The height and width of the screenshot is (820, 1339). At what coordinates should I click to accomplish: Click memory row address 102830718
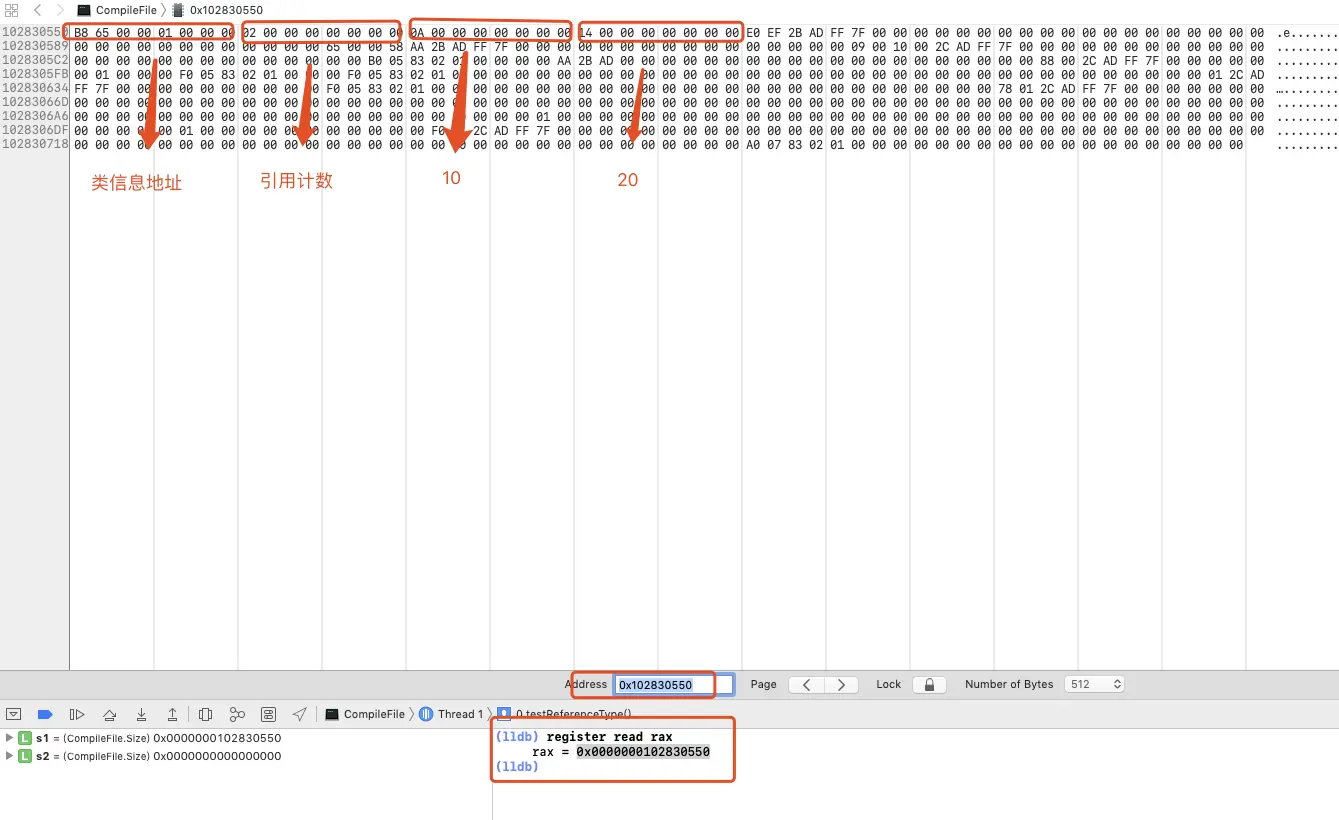tap(35, 145)
